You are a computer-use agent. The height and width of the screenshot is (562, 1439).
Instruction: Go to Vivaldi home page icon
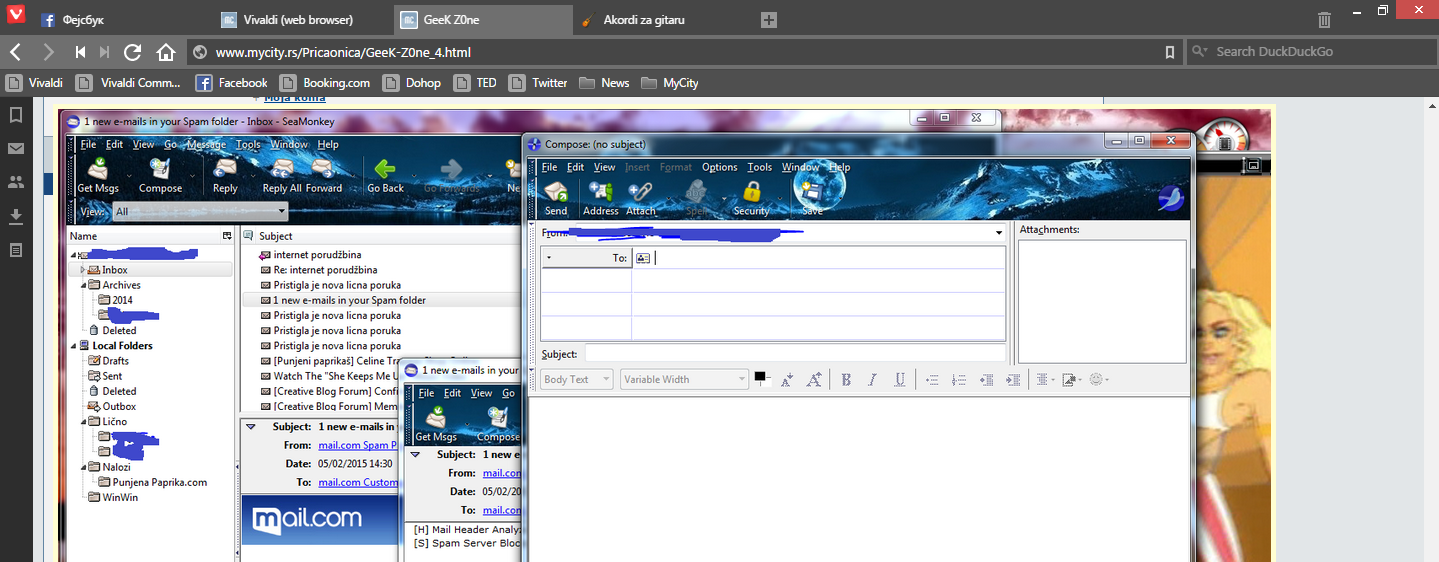(x=166, y=52)
